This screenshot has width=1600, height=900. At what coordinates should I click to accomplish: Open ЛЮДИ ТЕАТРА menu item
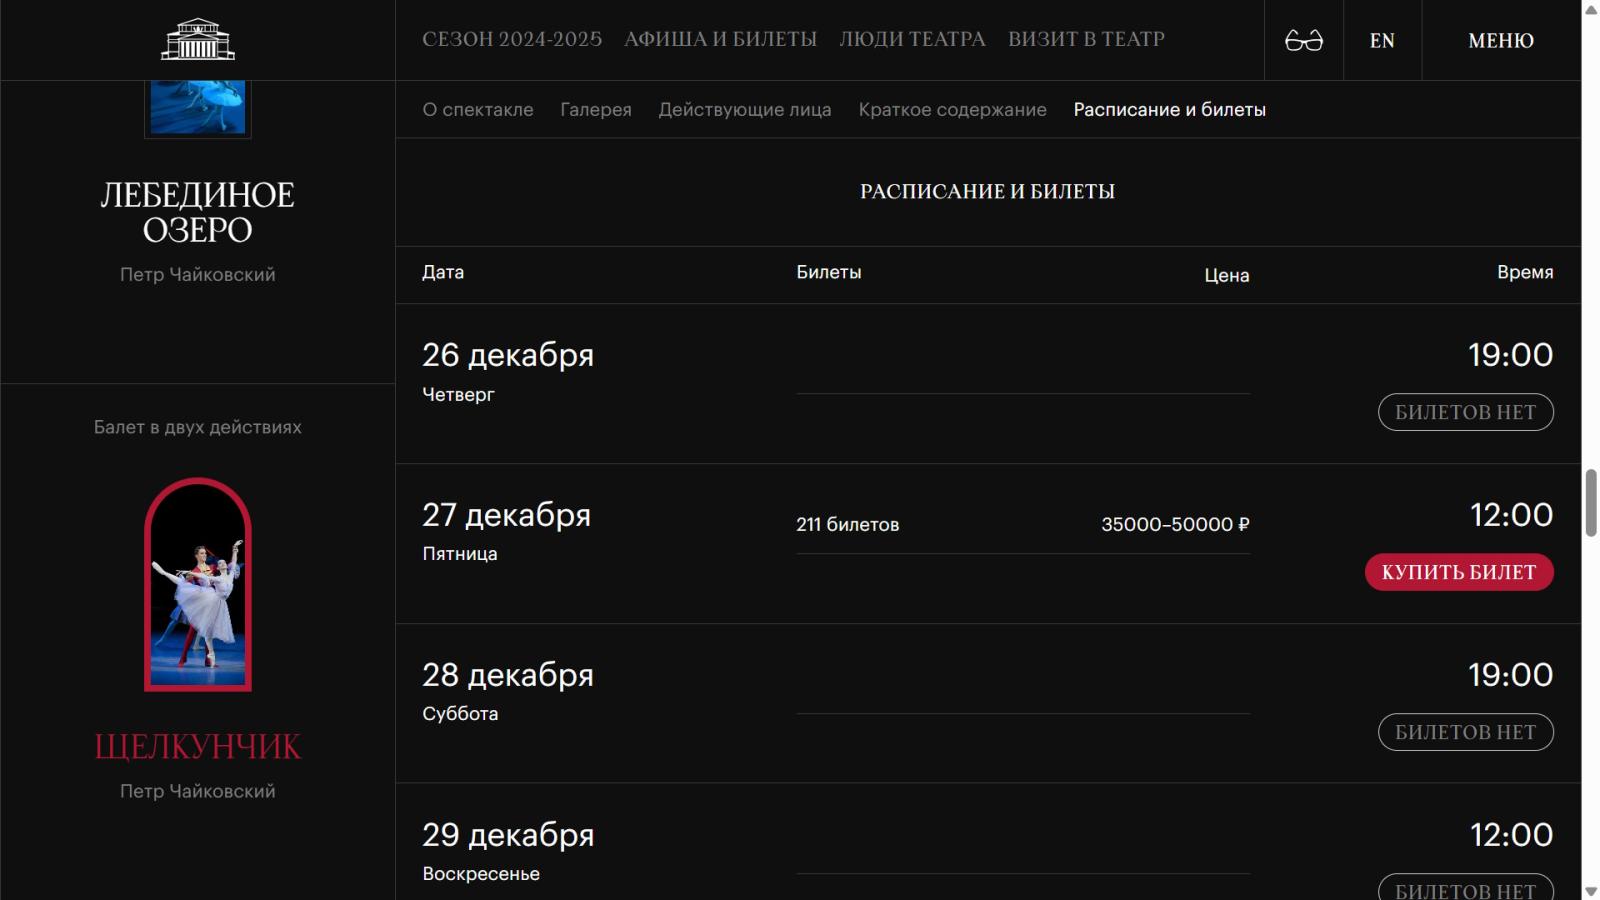tap(912, 39)
